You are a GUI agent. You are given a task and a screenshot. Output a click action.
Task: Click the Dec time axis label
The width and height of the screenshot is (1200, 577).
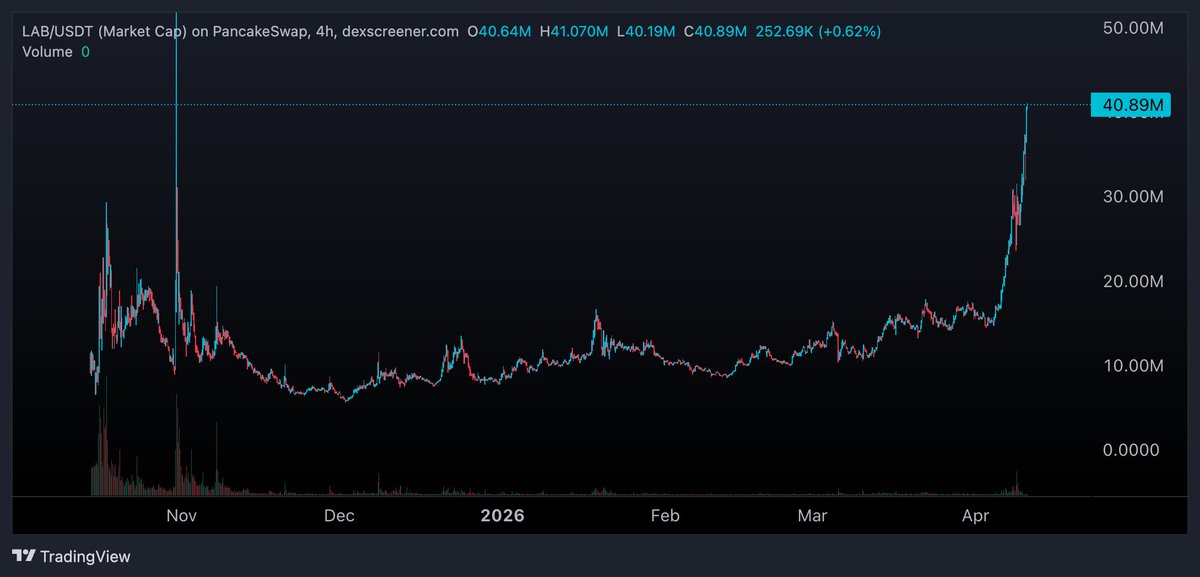pyautogui.click(x=339, y=516)
